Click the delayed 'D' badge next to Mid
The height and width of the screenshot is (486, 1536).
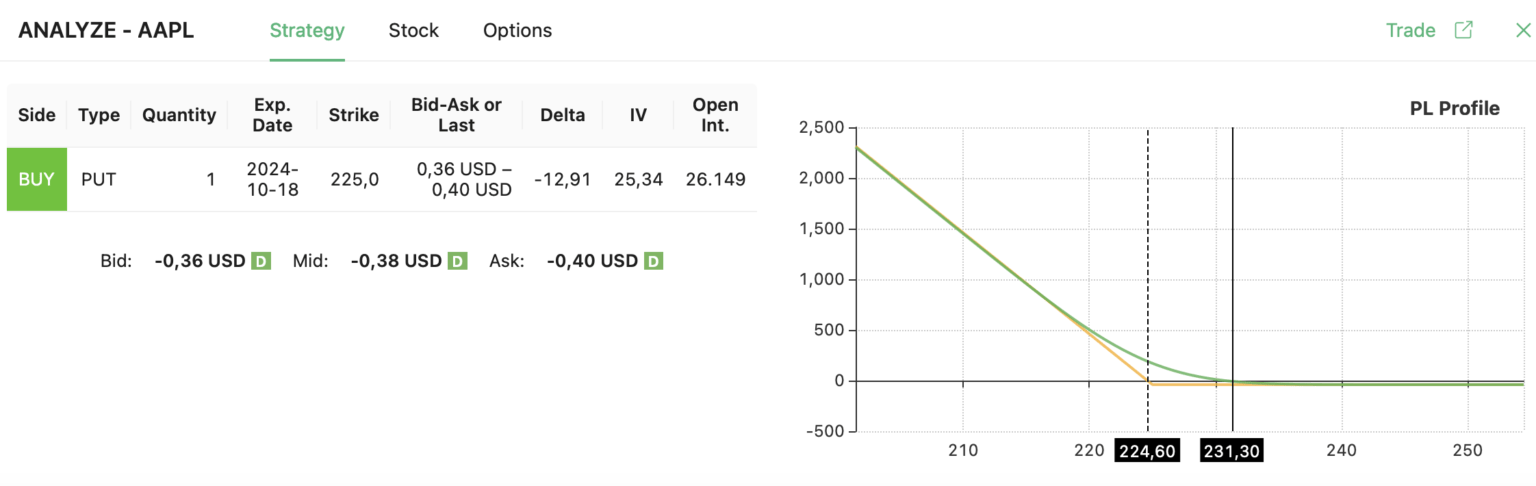(x=456, y=261)
